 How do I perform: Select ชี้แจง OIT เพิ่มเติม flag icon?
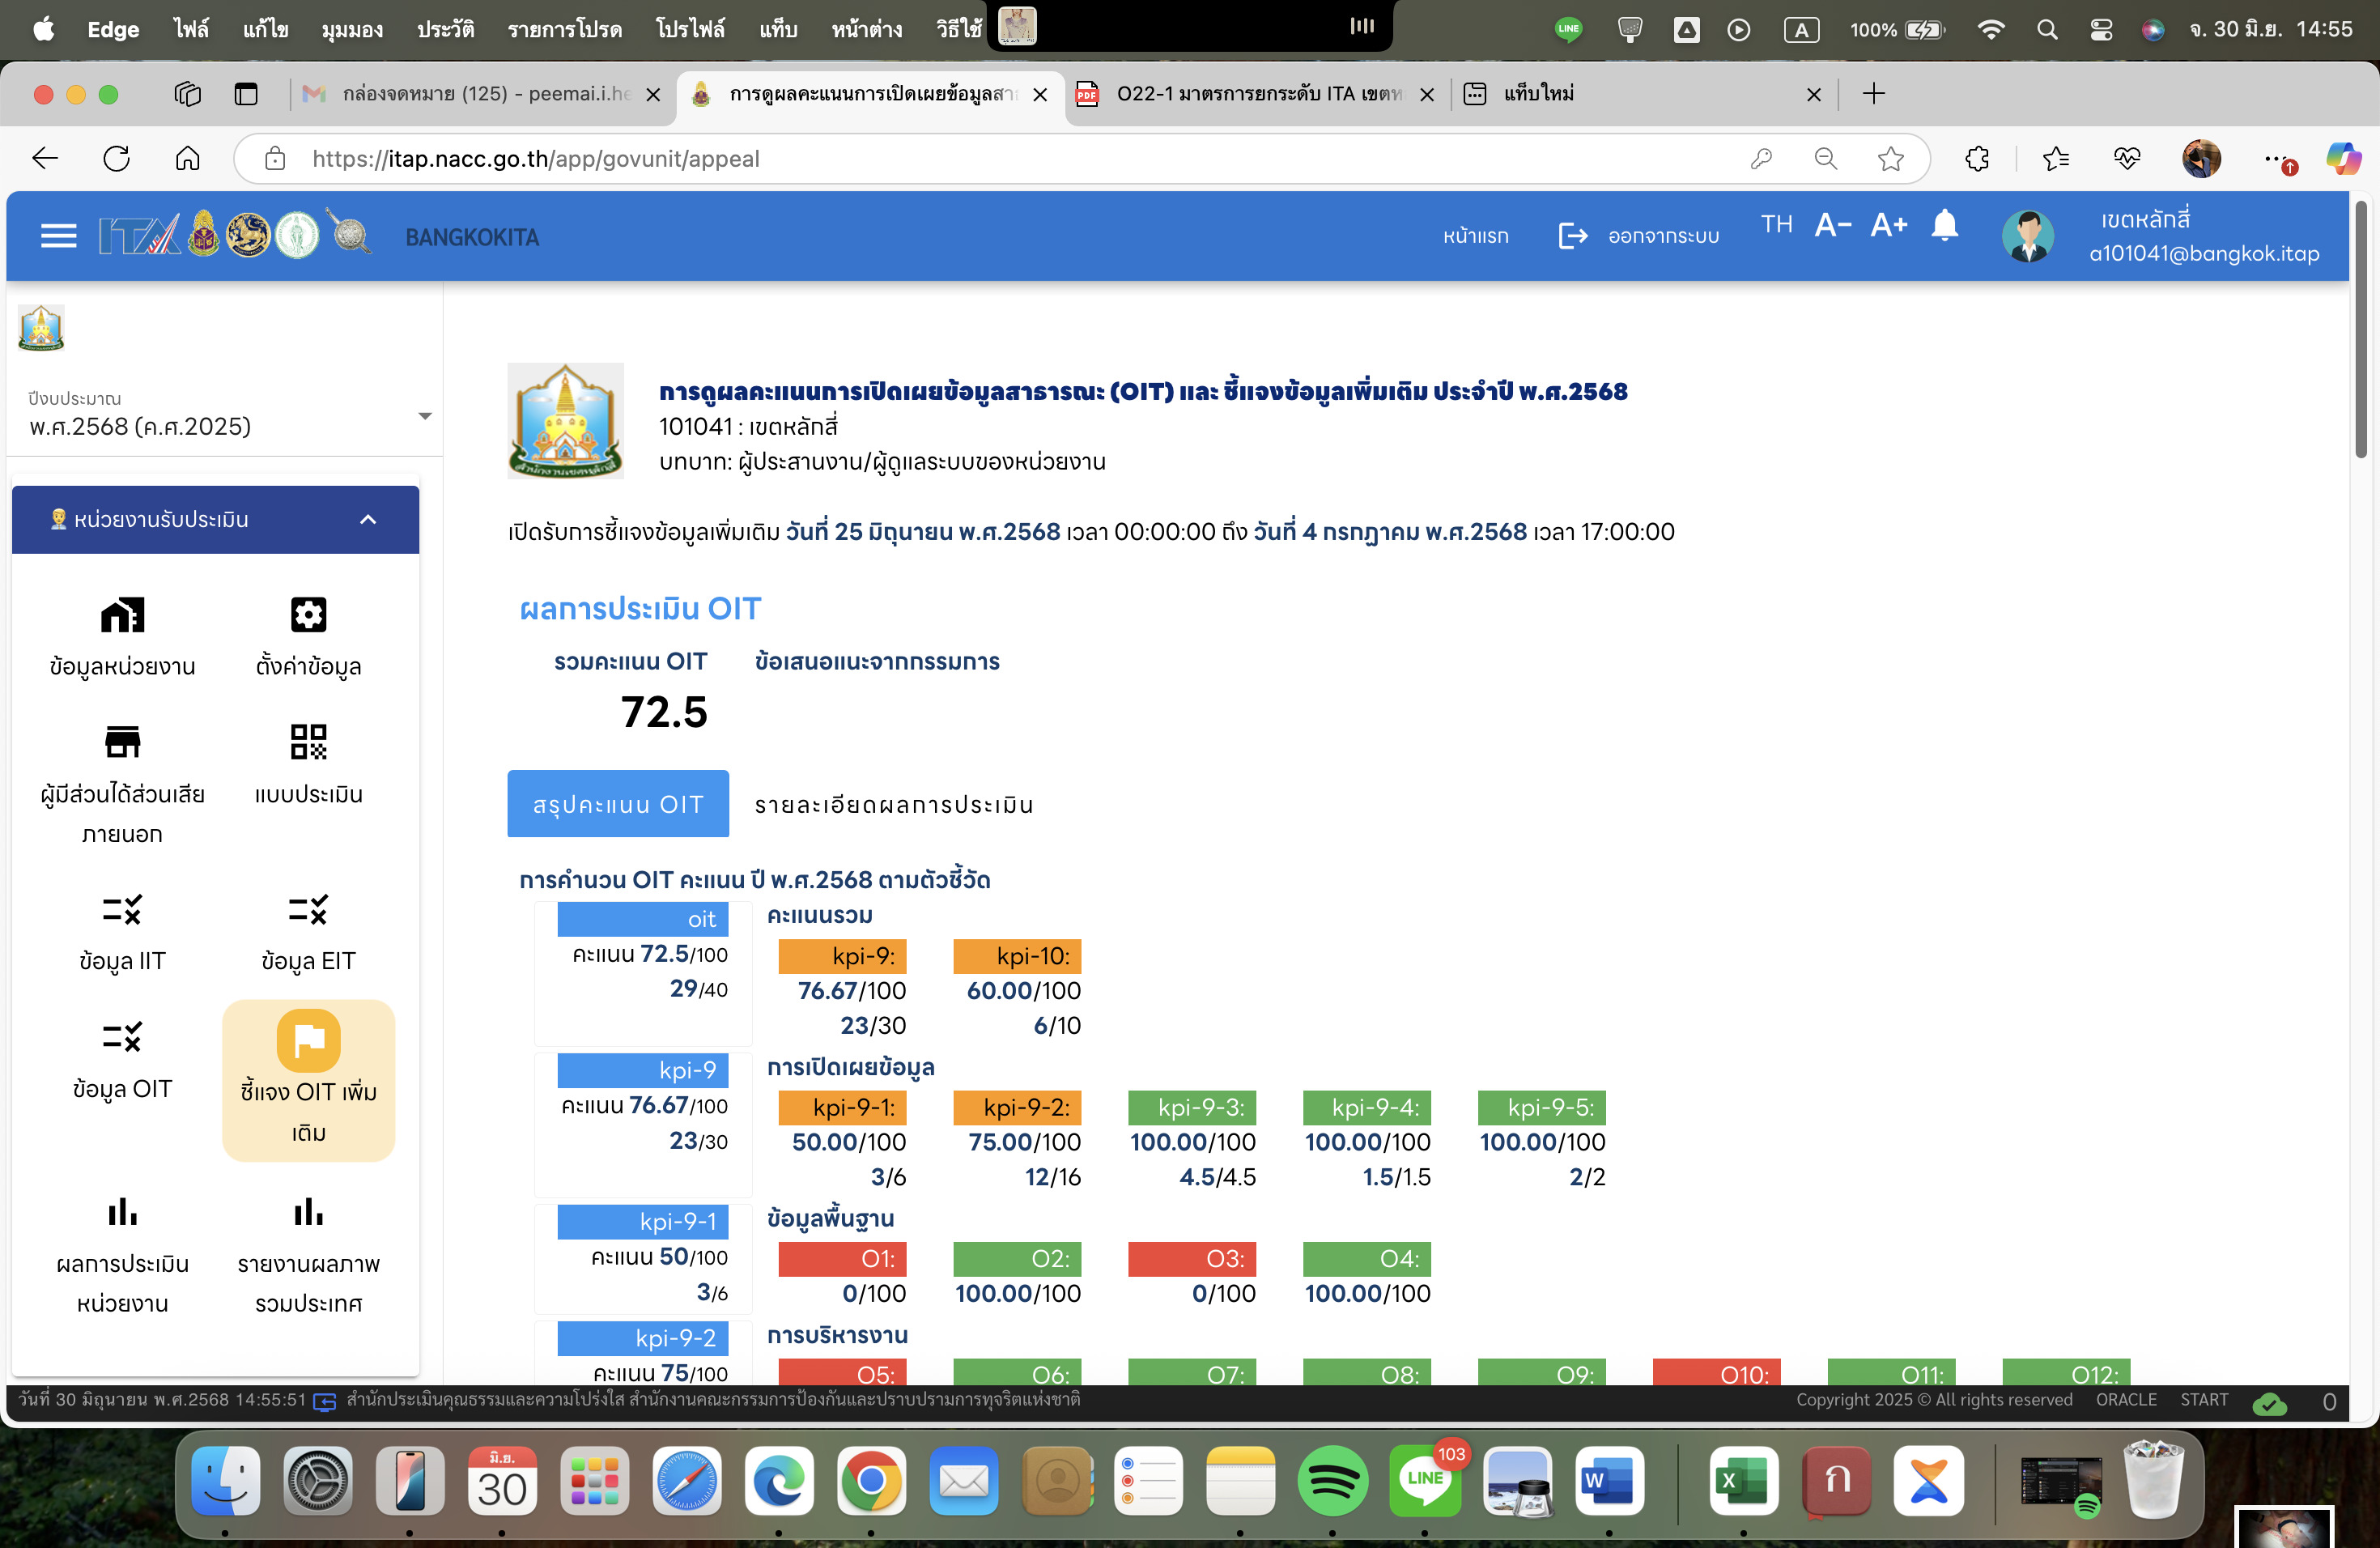coord(308,1040)
